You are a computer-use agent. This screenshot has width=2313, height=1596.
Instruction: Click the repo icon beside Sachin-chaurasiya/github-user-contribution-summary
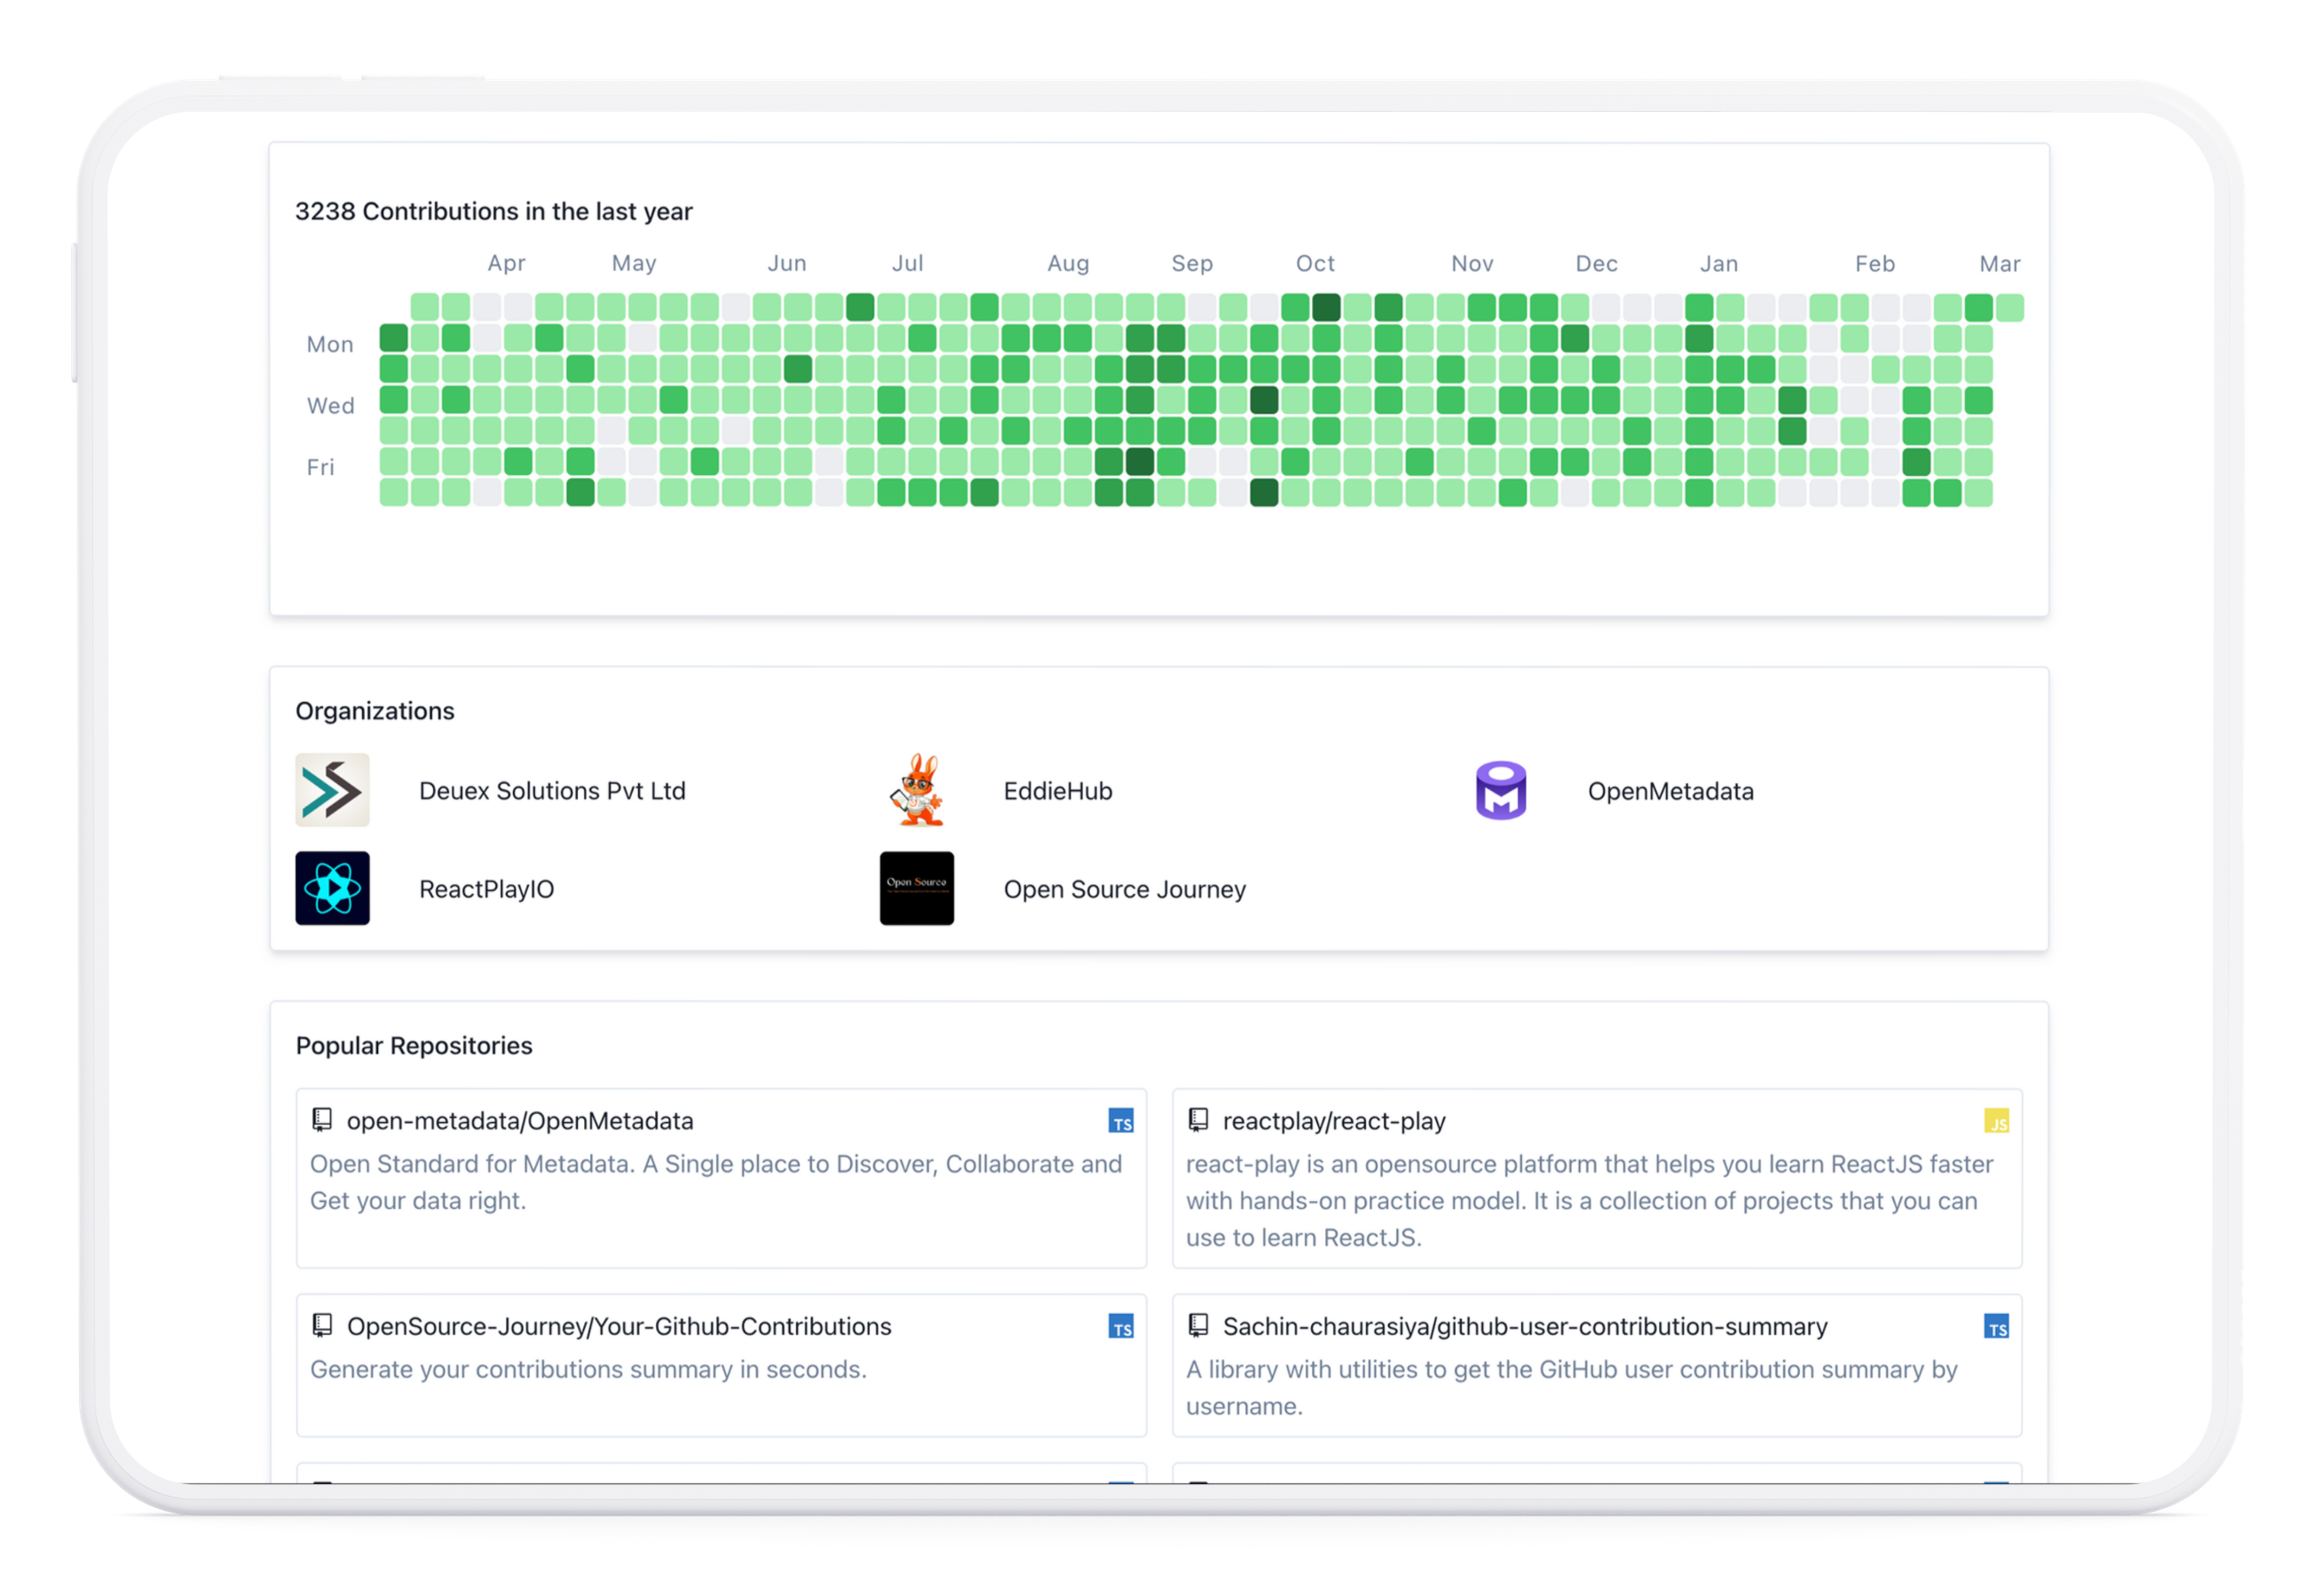click(1198, 1325)
